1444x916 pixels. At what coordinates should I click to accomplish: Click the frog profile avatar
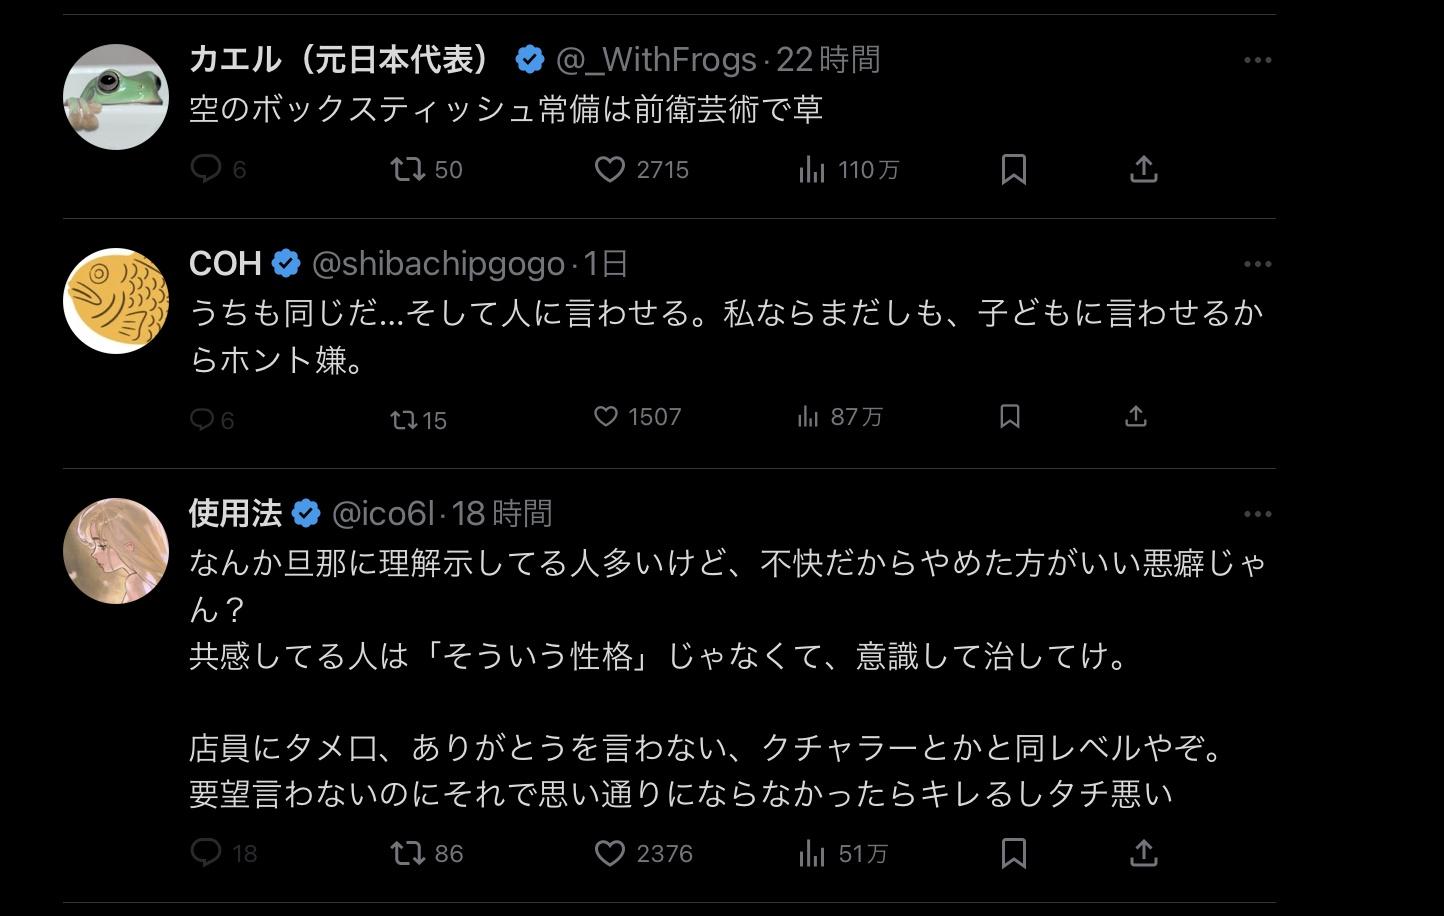point(116,97)
